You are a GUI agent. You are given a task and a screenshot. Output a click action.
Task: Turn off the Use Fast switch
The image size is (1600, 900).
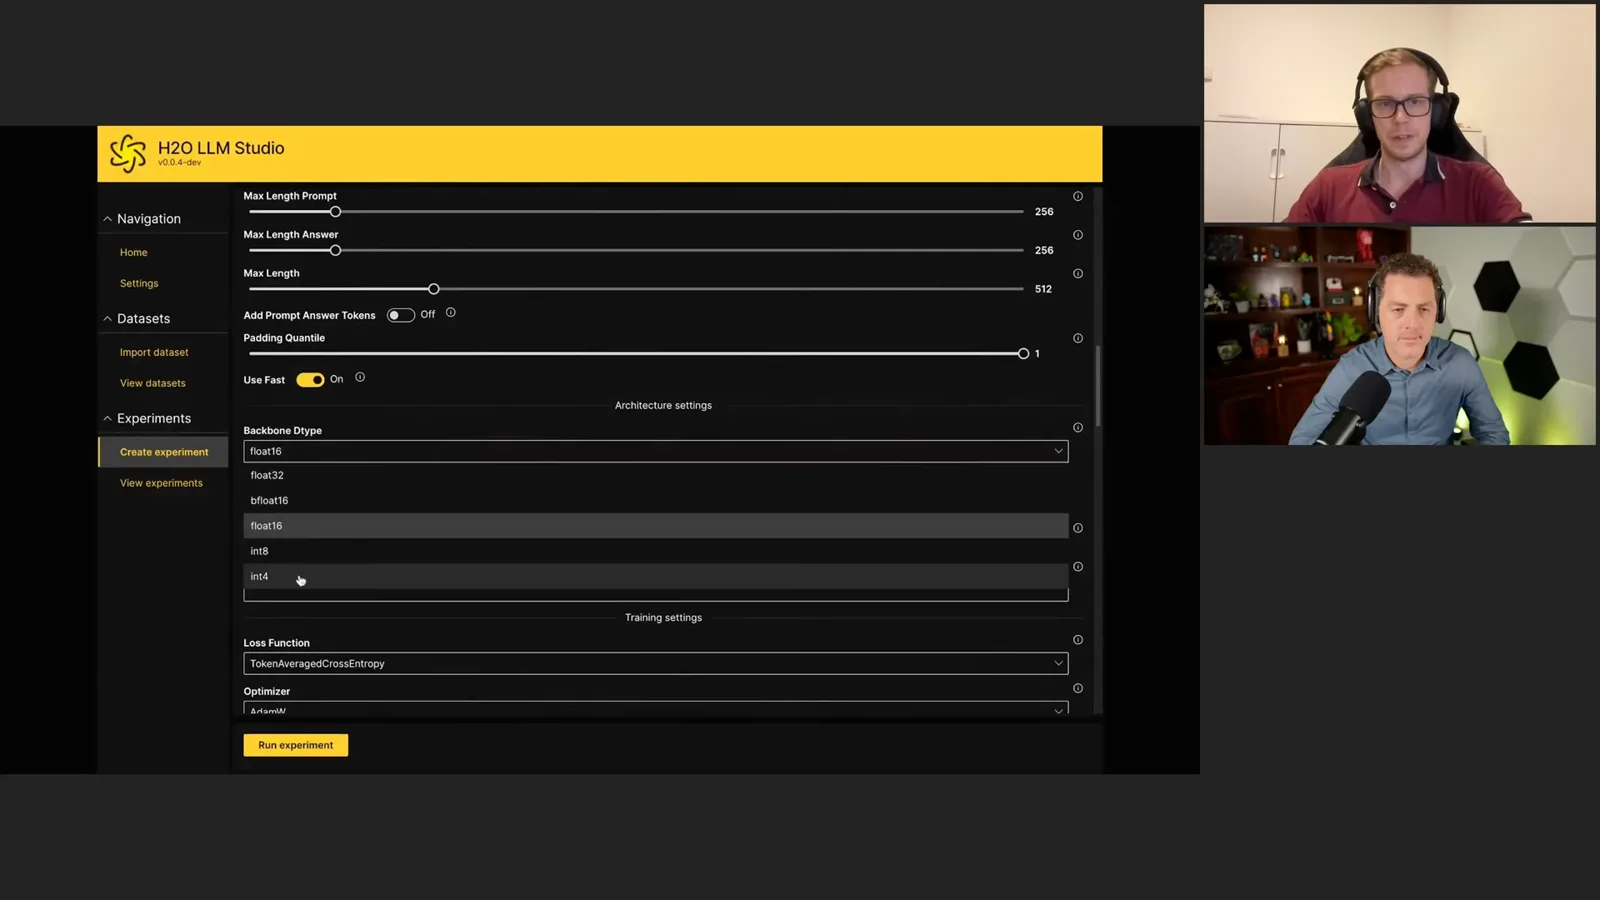(x=310, y=379)
